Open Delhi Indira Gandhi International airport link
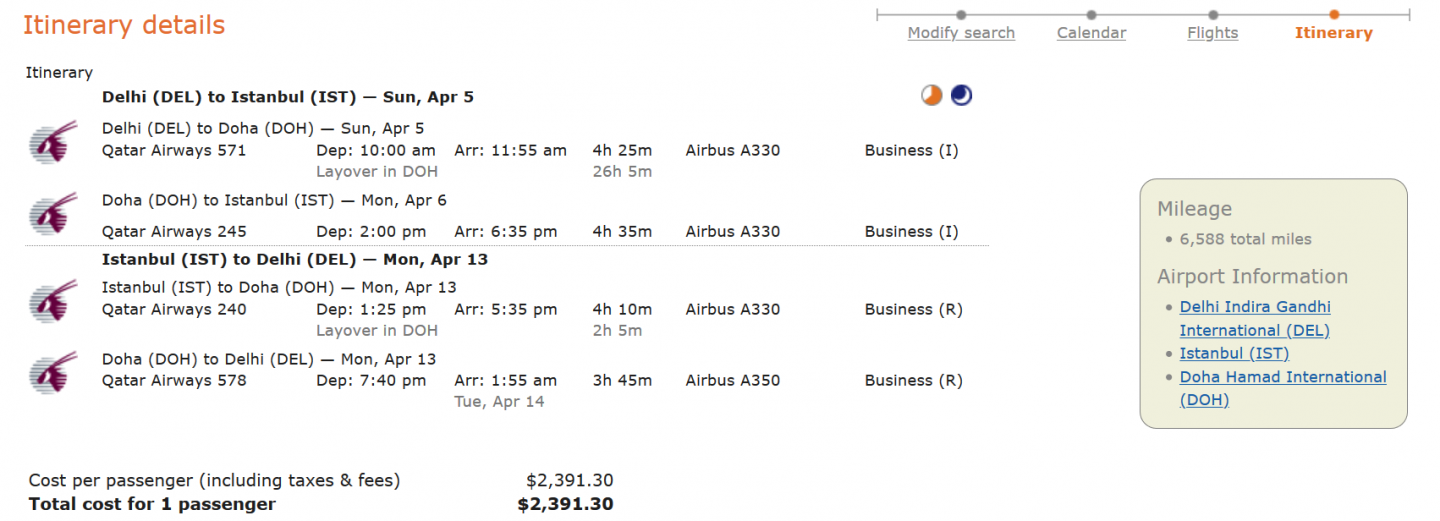 pyautogui.click(x=1255, y=318)
